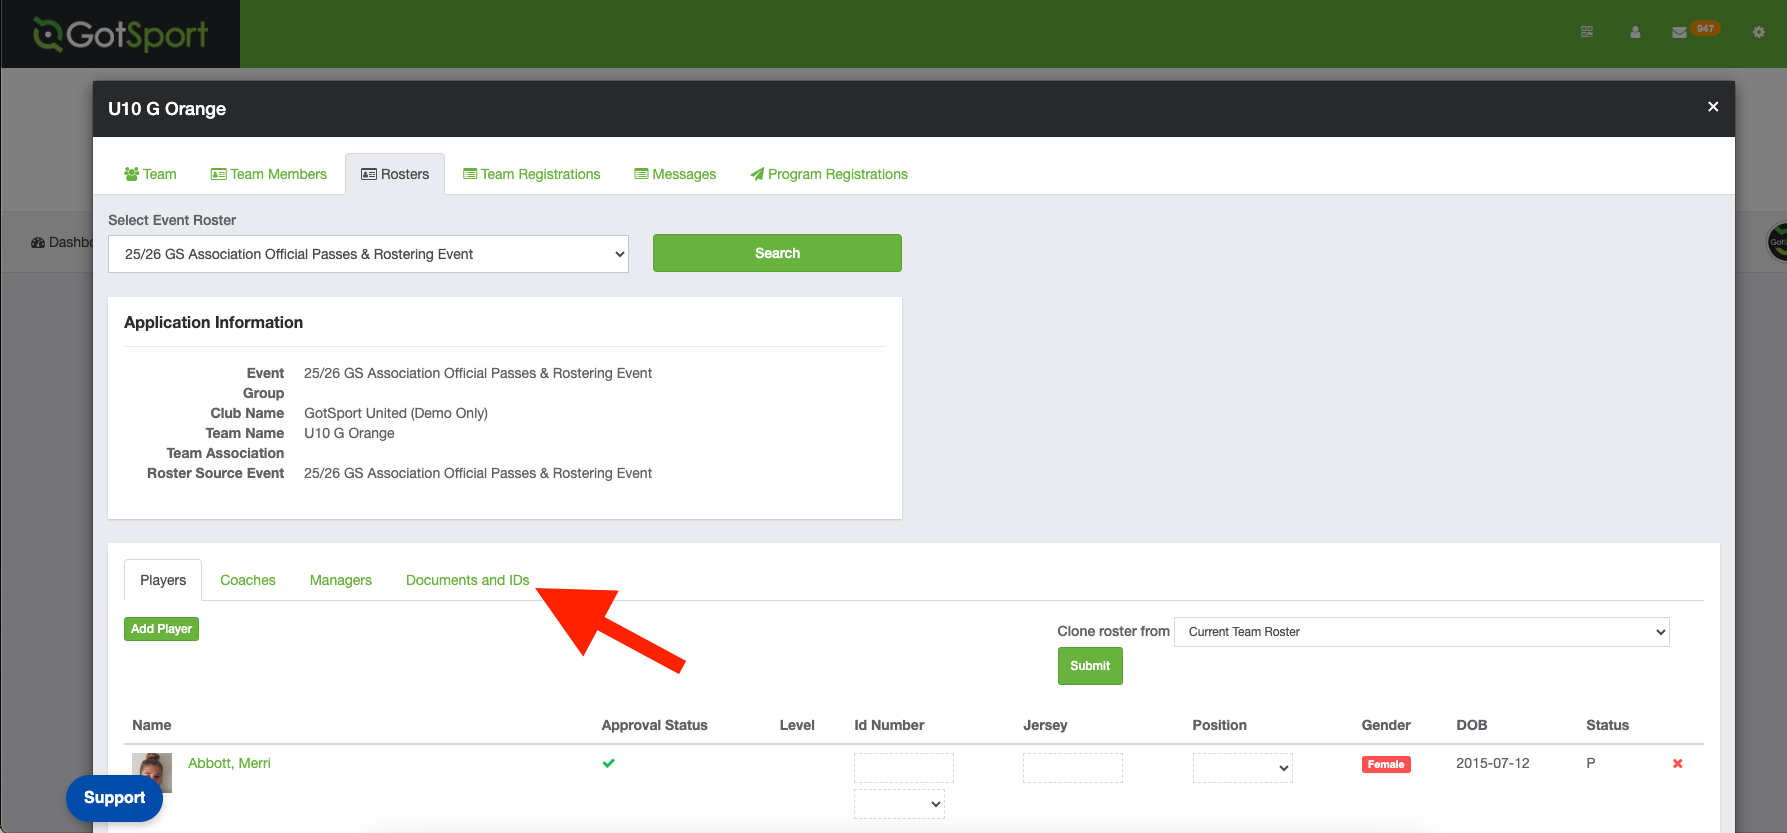The image size is (1787, 833).
Task: Remove Abbott, Merri with red X icon
Action: click(1678, 764)
